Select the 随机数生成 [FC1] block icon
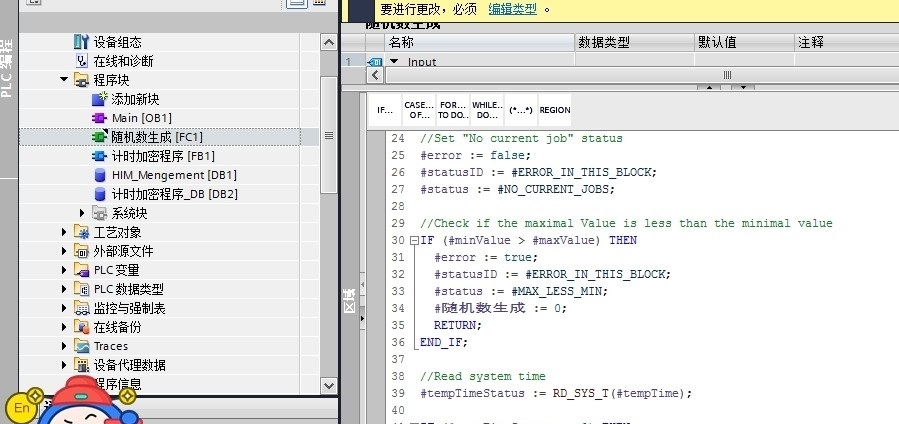 pyautogui.click(x=100, y=137)
